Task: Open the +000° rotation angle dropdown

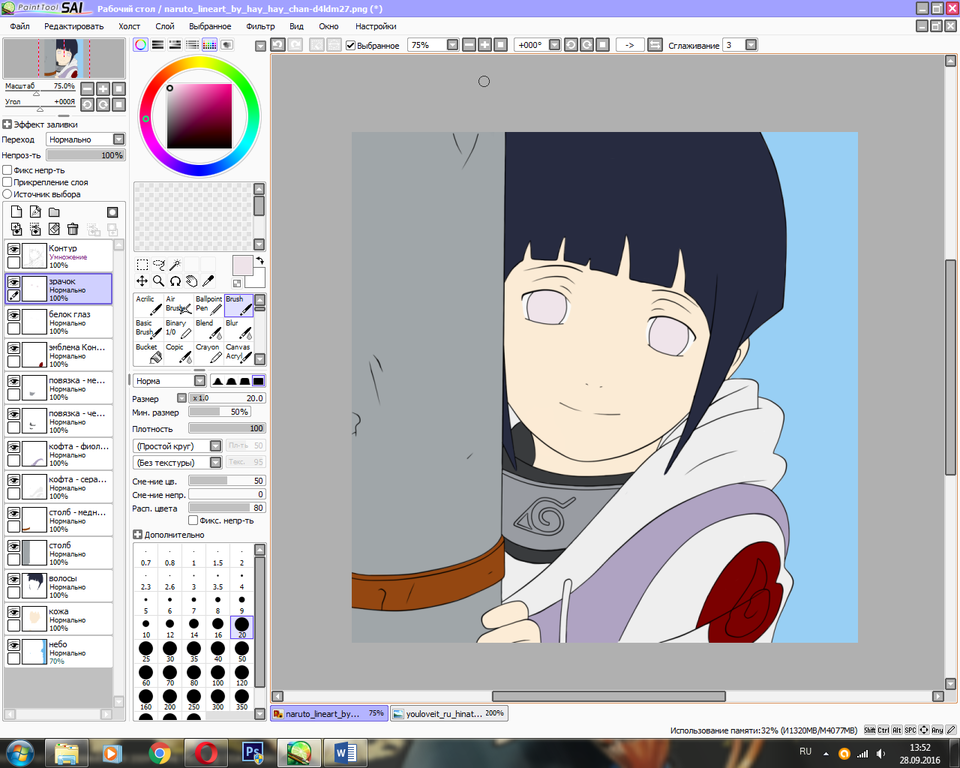Action: (554, 45)
